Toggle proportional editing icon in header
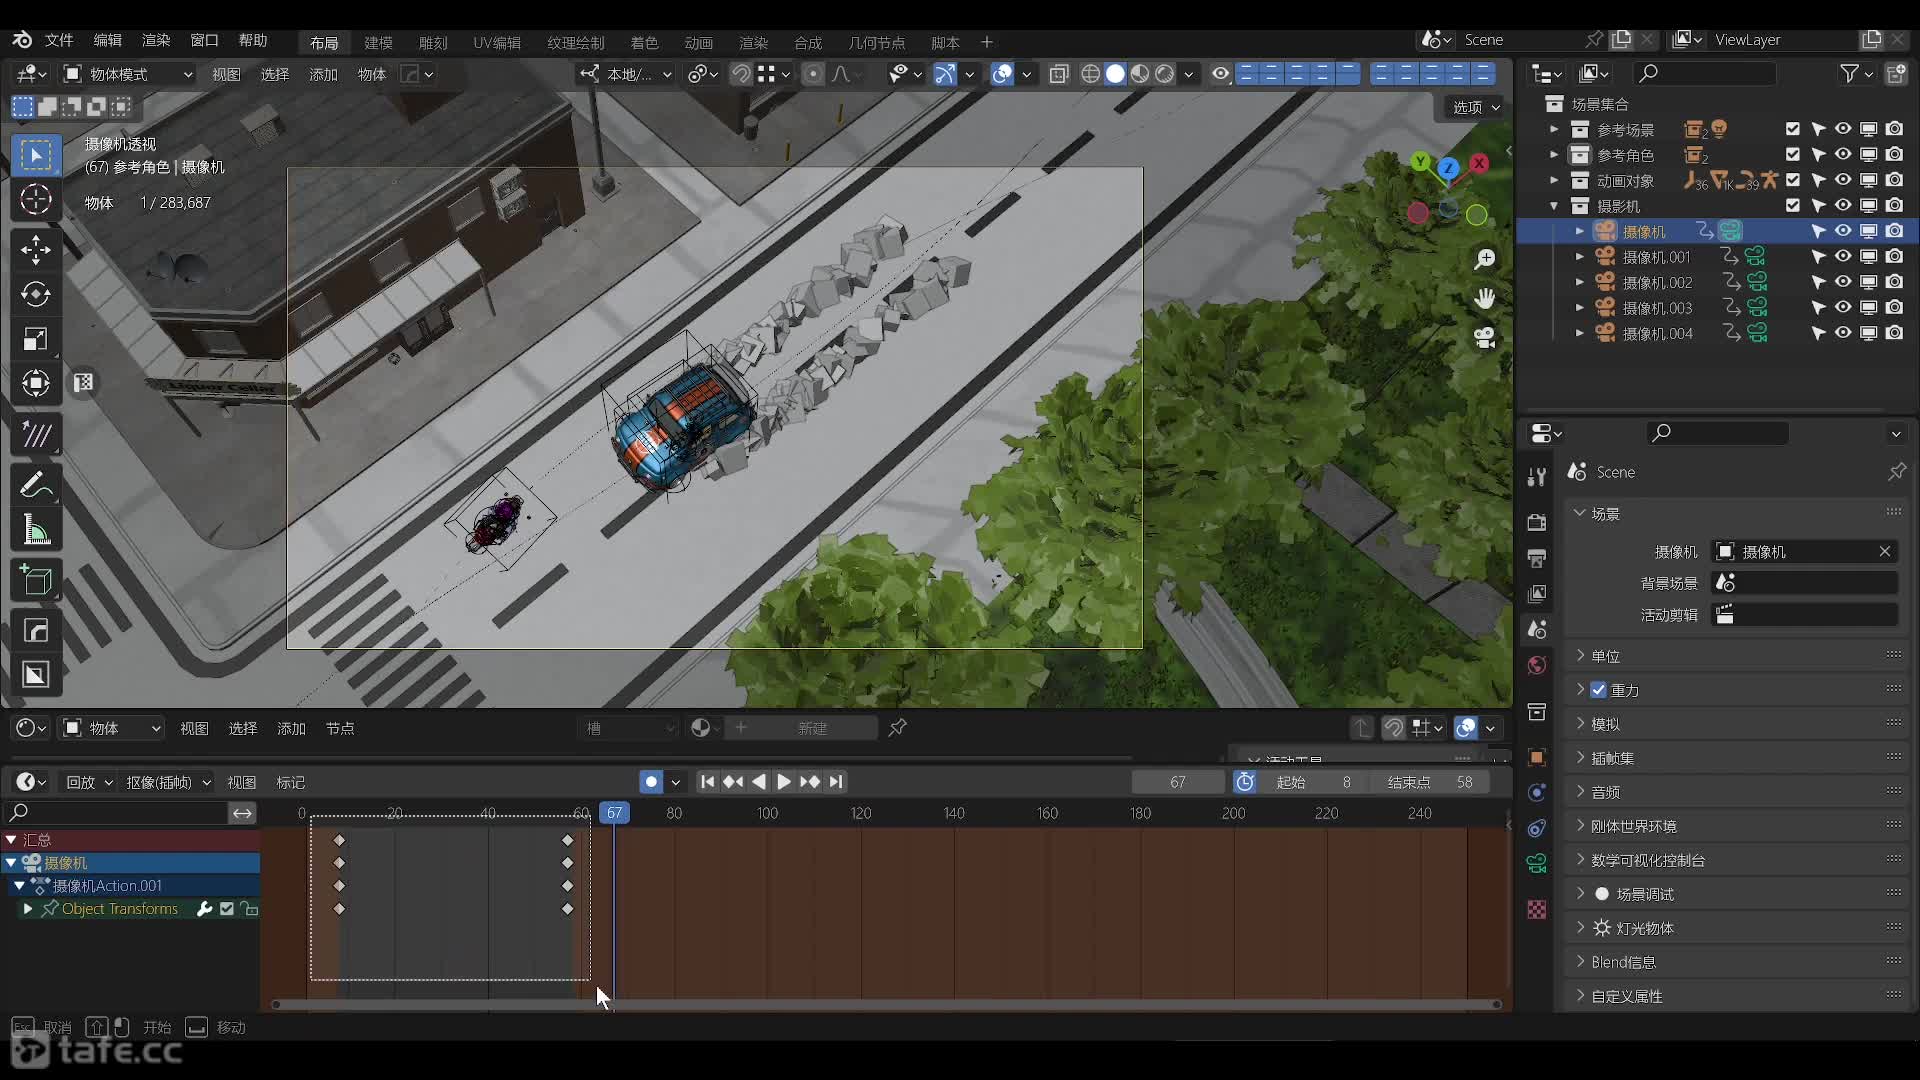1920x1080 pixels. [813, 74]
